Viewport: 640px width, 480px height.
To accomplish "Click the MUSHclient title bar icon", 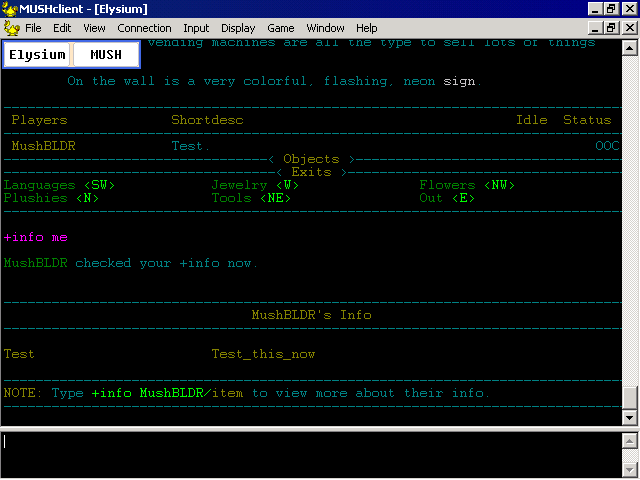I will [9, 9].
